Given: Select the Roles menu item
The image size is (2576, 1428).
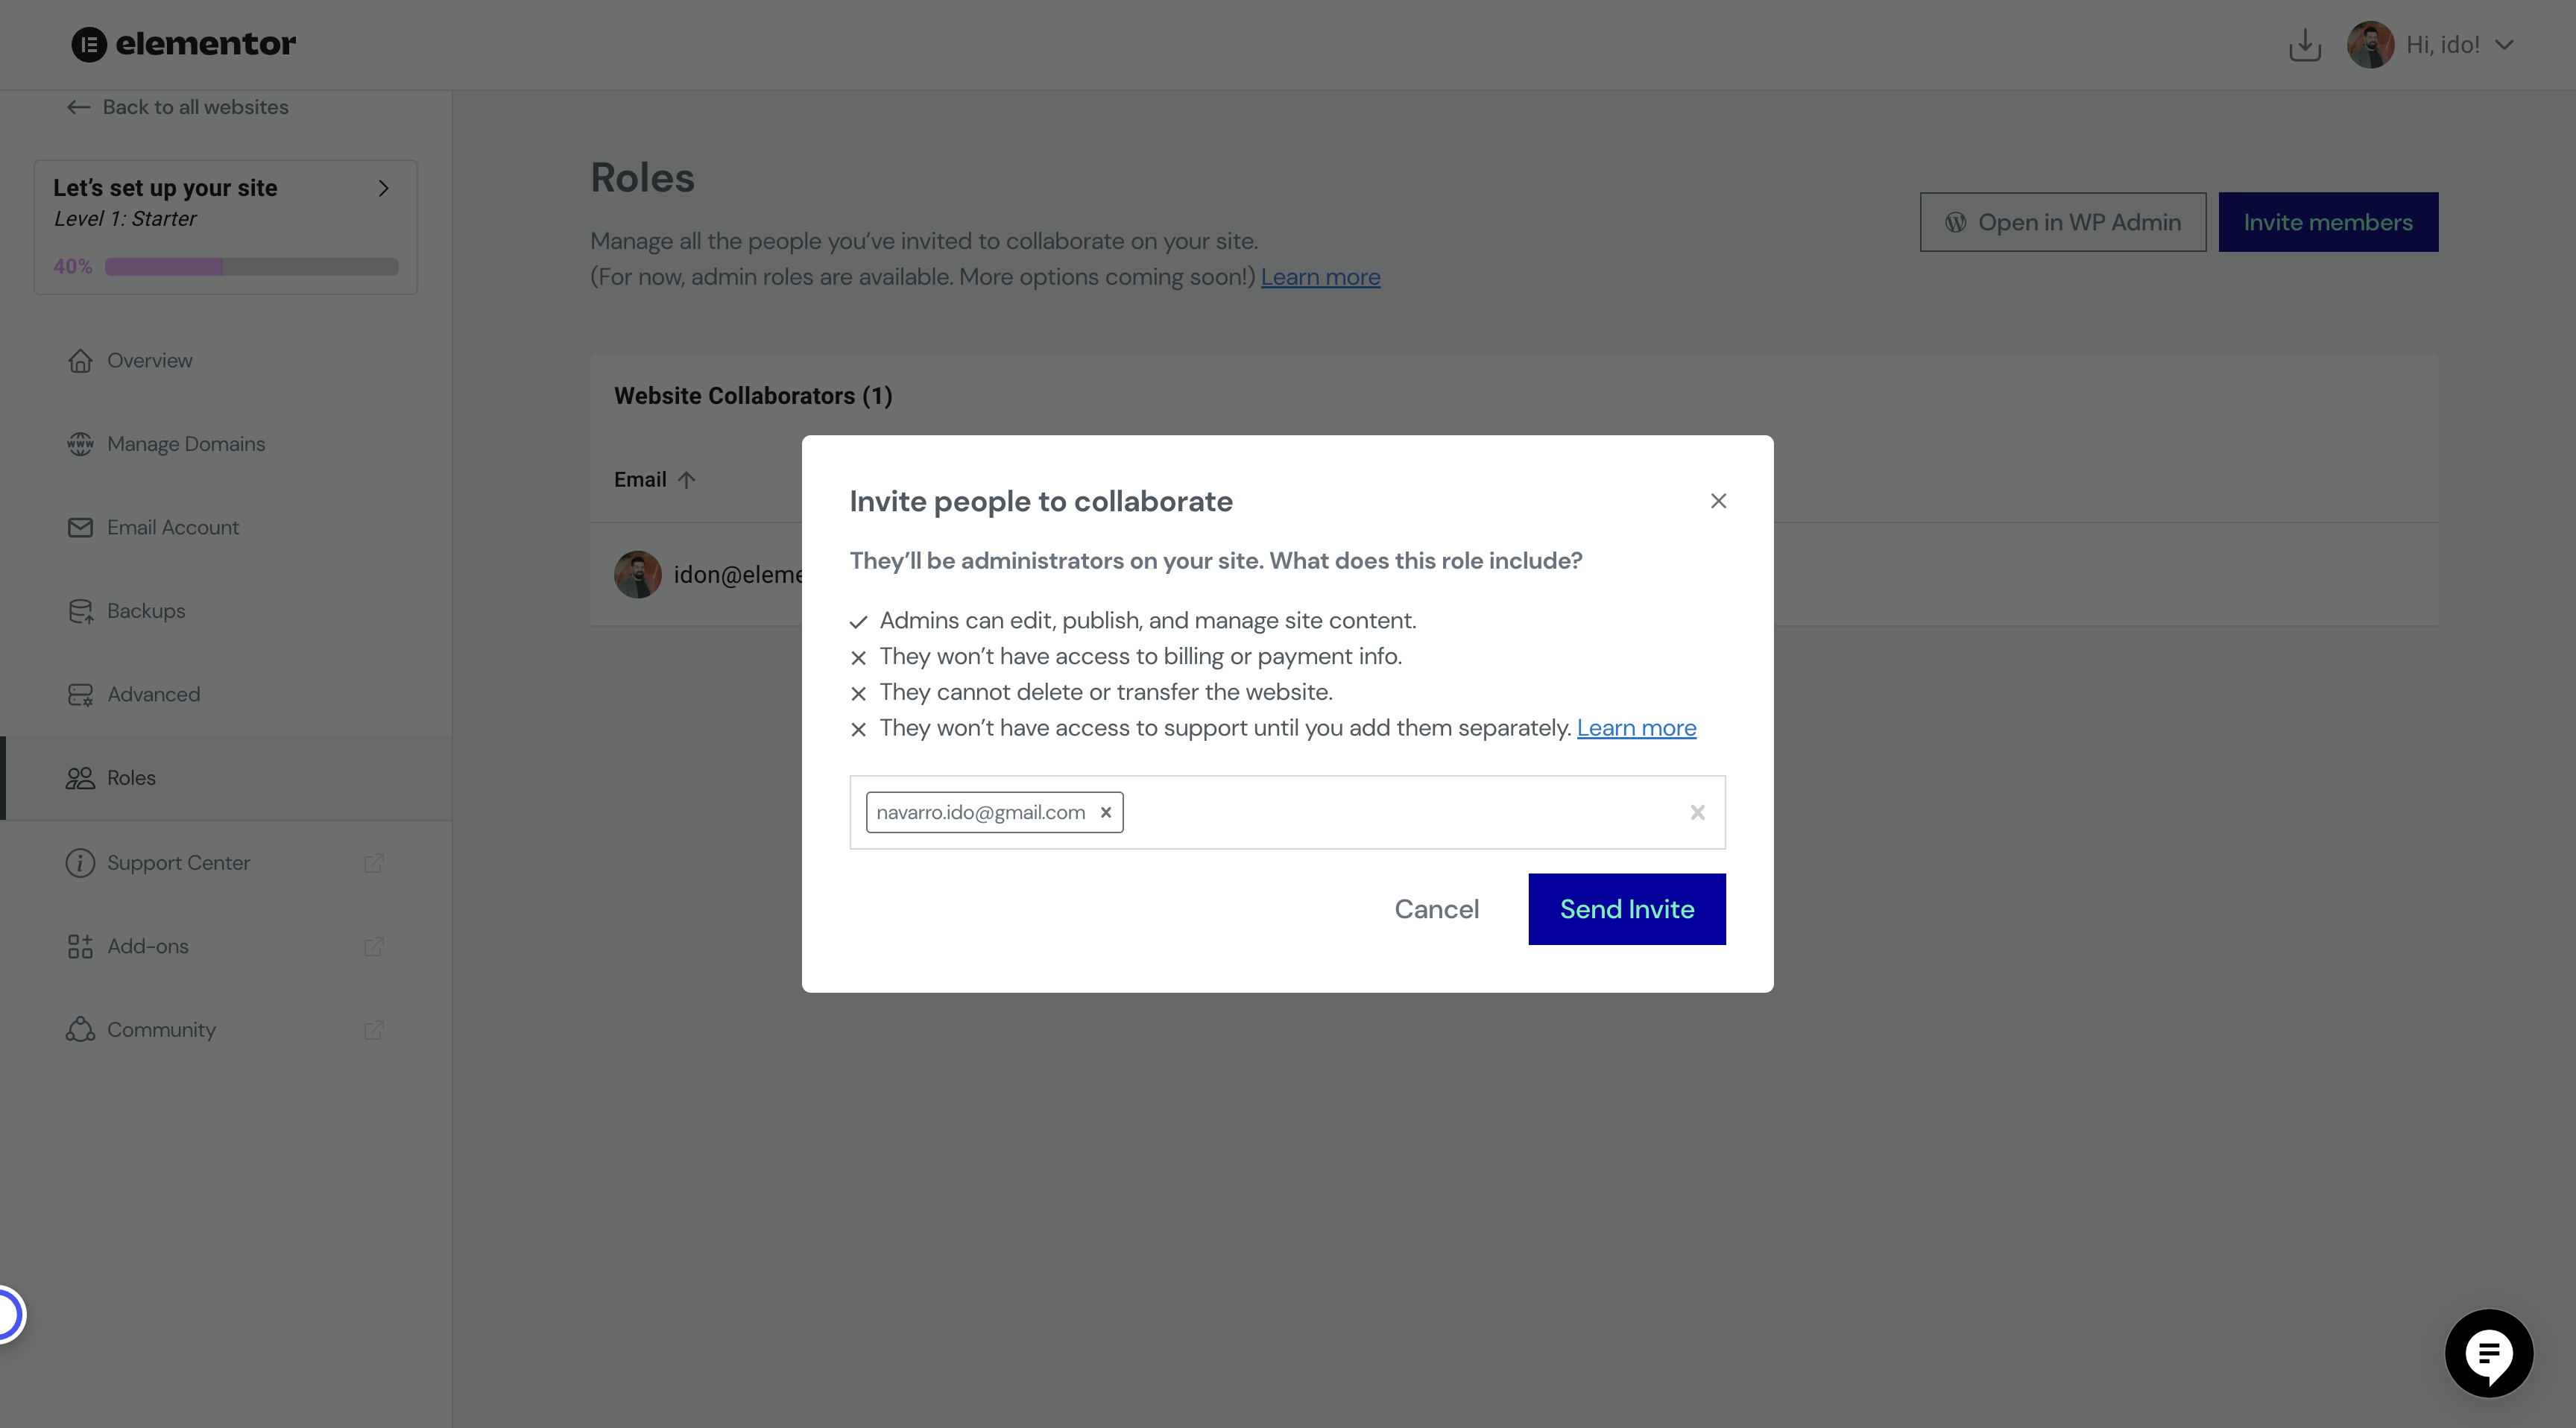Looking at the screenshot, I should 226,778.
